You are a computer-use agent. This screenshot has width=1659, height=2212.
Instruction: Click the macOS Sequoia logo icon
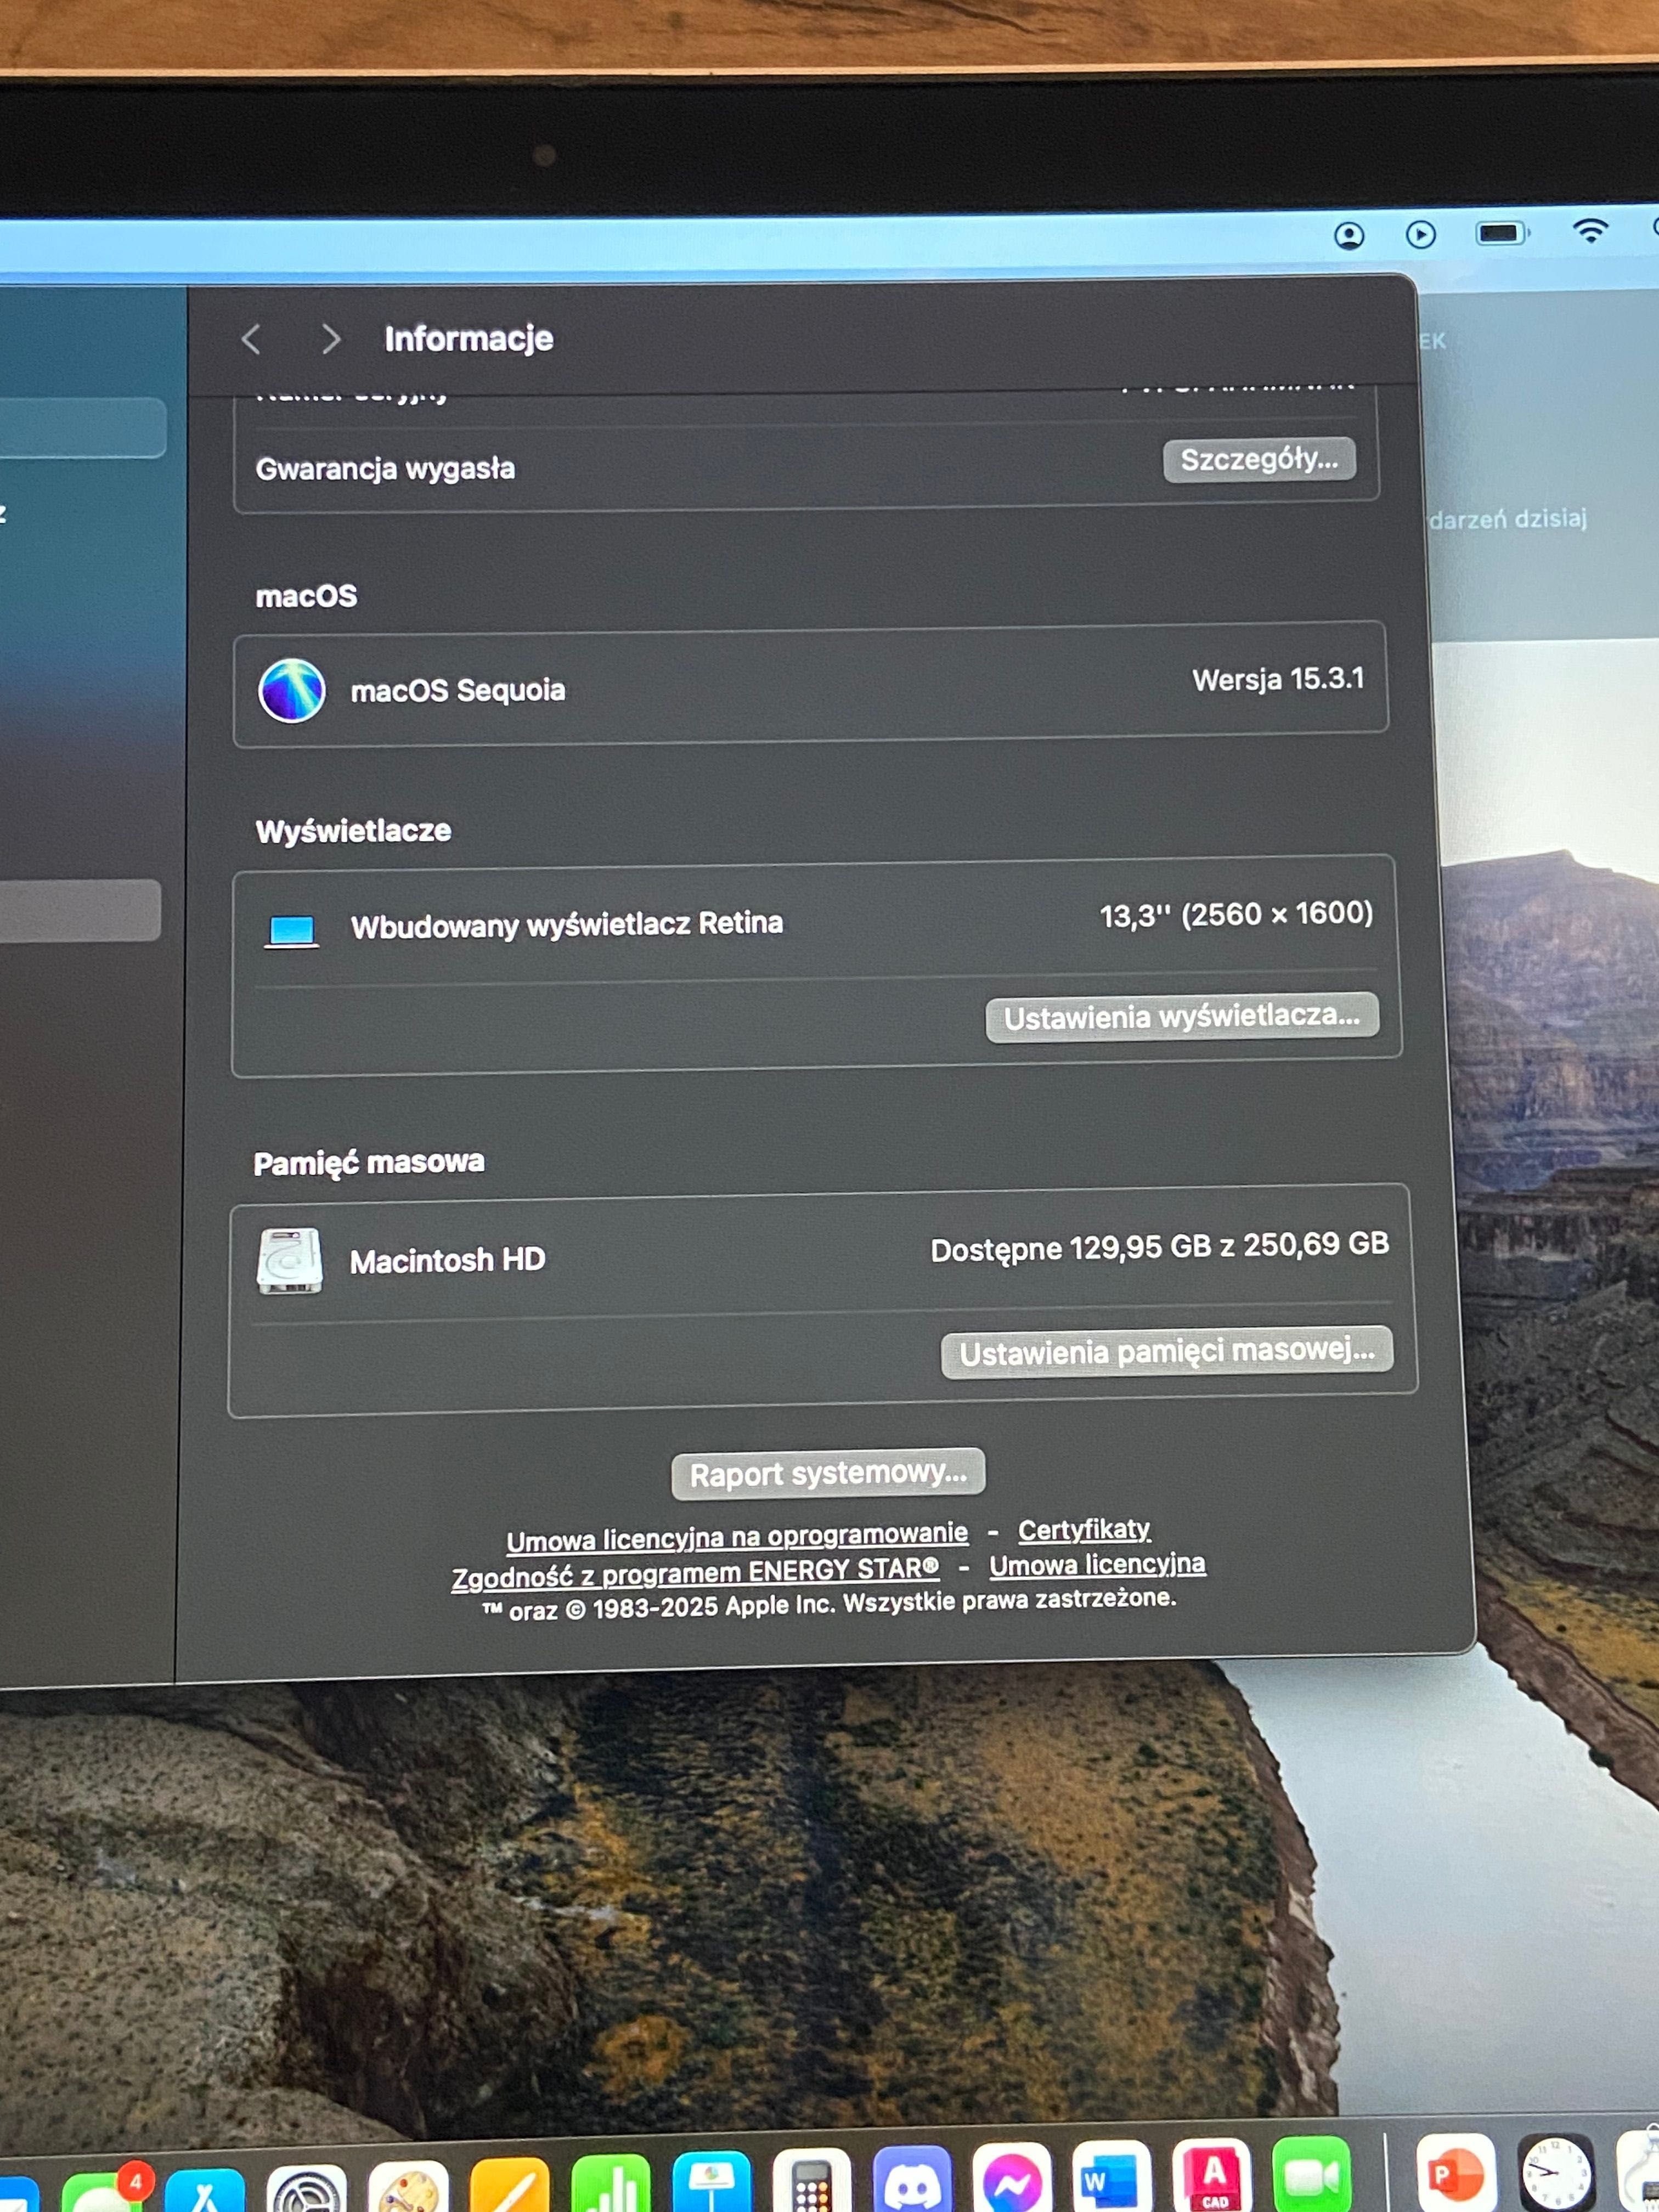click(x=291, y=690)
